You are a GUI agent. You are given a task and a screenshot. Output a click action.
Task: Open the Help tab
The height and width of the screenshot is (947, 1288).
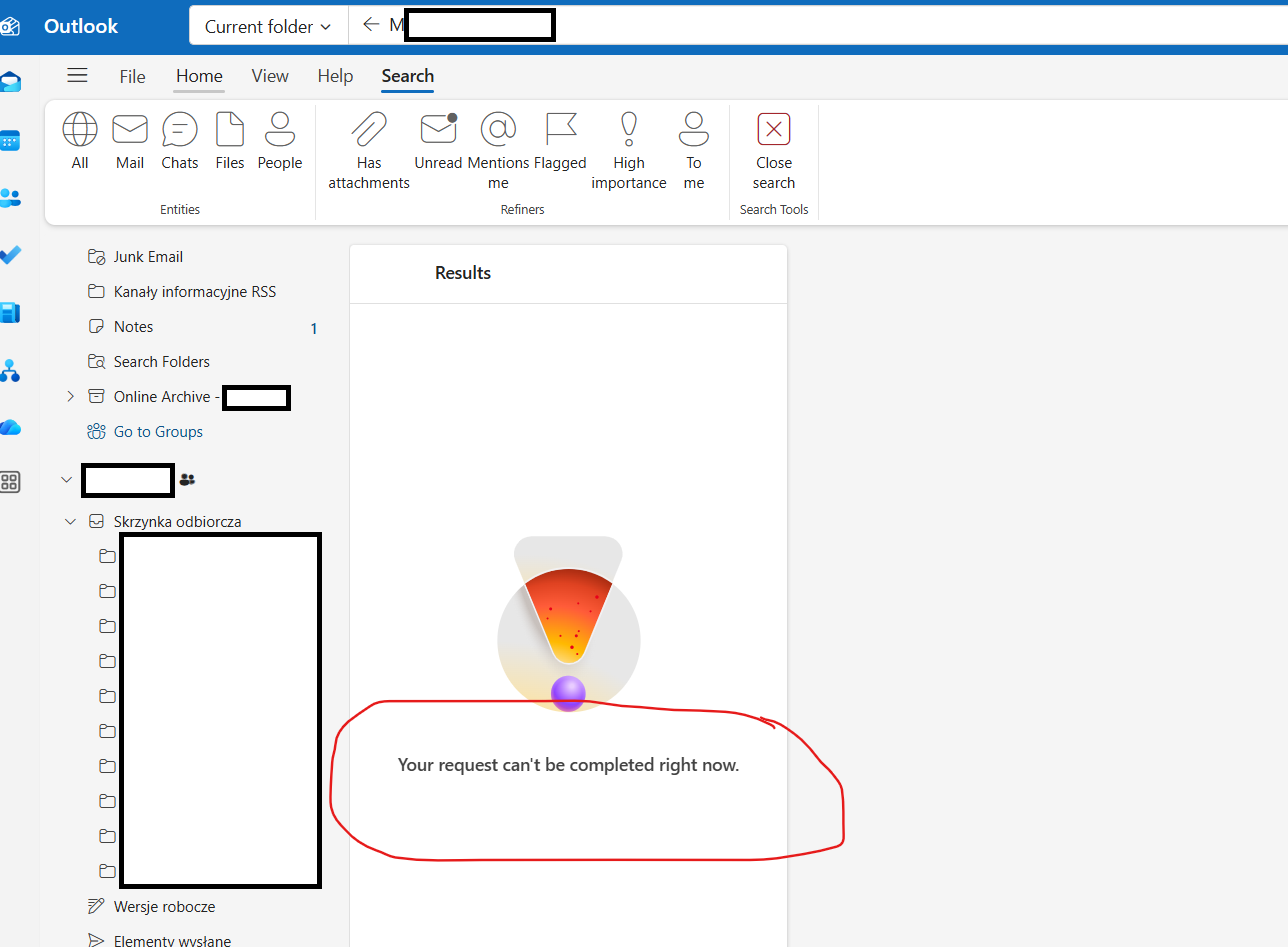tap(335, 76)
